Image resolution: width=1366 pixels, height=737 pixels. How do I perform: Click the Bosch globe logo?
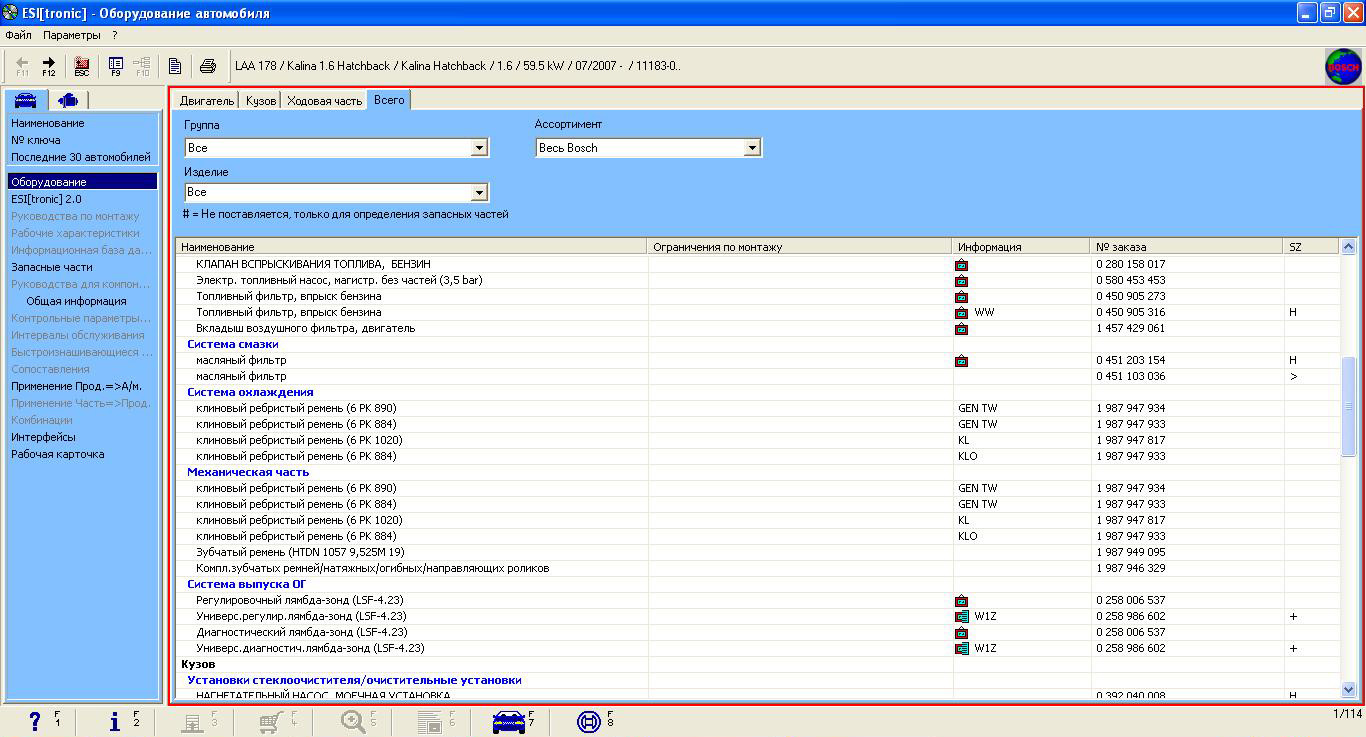1343,66
